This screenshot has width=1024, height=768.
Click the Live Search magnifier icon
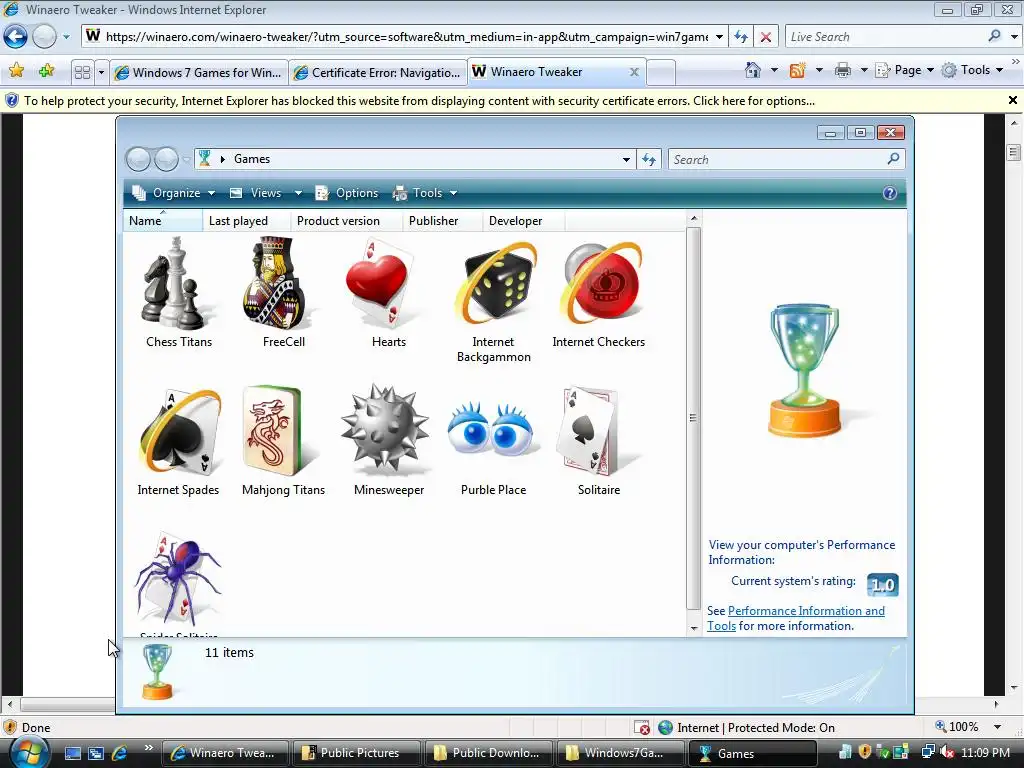click(995, 37)
